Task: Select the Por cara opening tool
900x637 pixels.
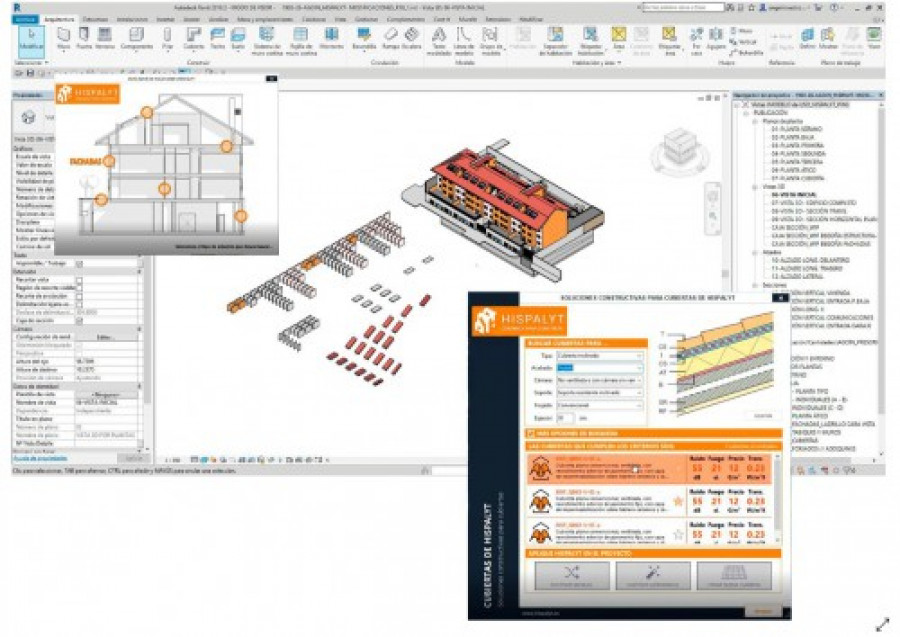Action: point(696,41)
